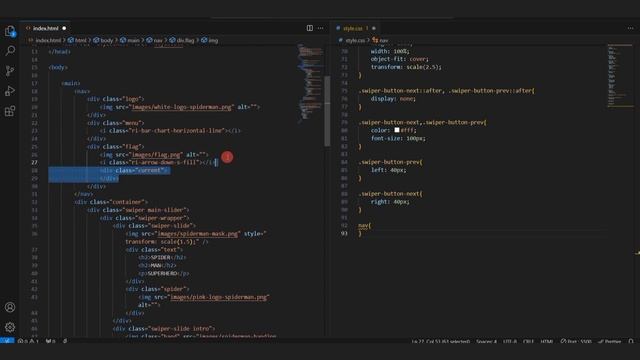
Task: Open the Explorer view in activity bar
Action: pos(10,31)
